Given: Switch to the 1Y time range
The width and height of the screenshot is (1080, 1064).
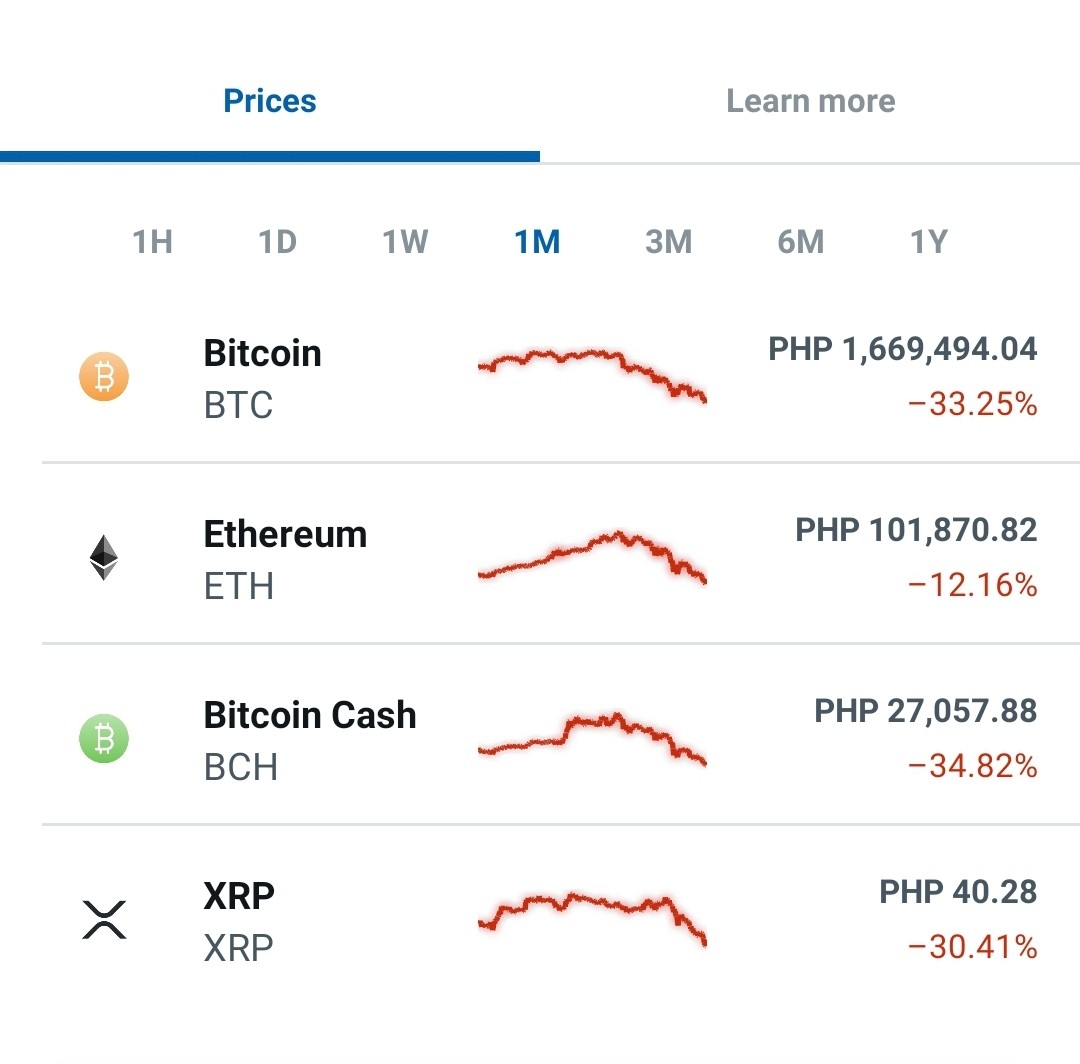Looking at the screenshot, I should [928, 242].
